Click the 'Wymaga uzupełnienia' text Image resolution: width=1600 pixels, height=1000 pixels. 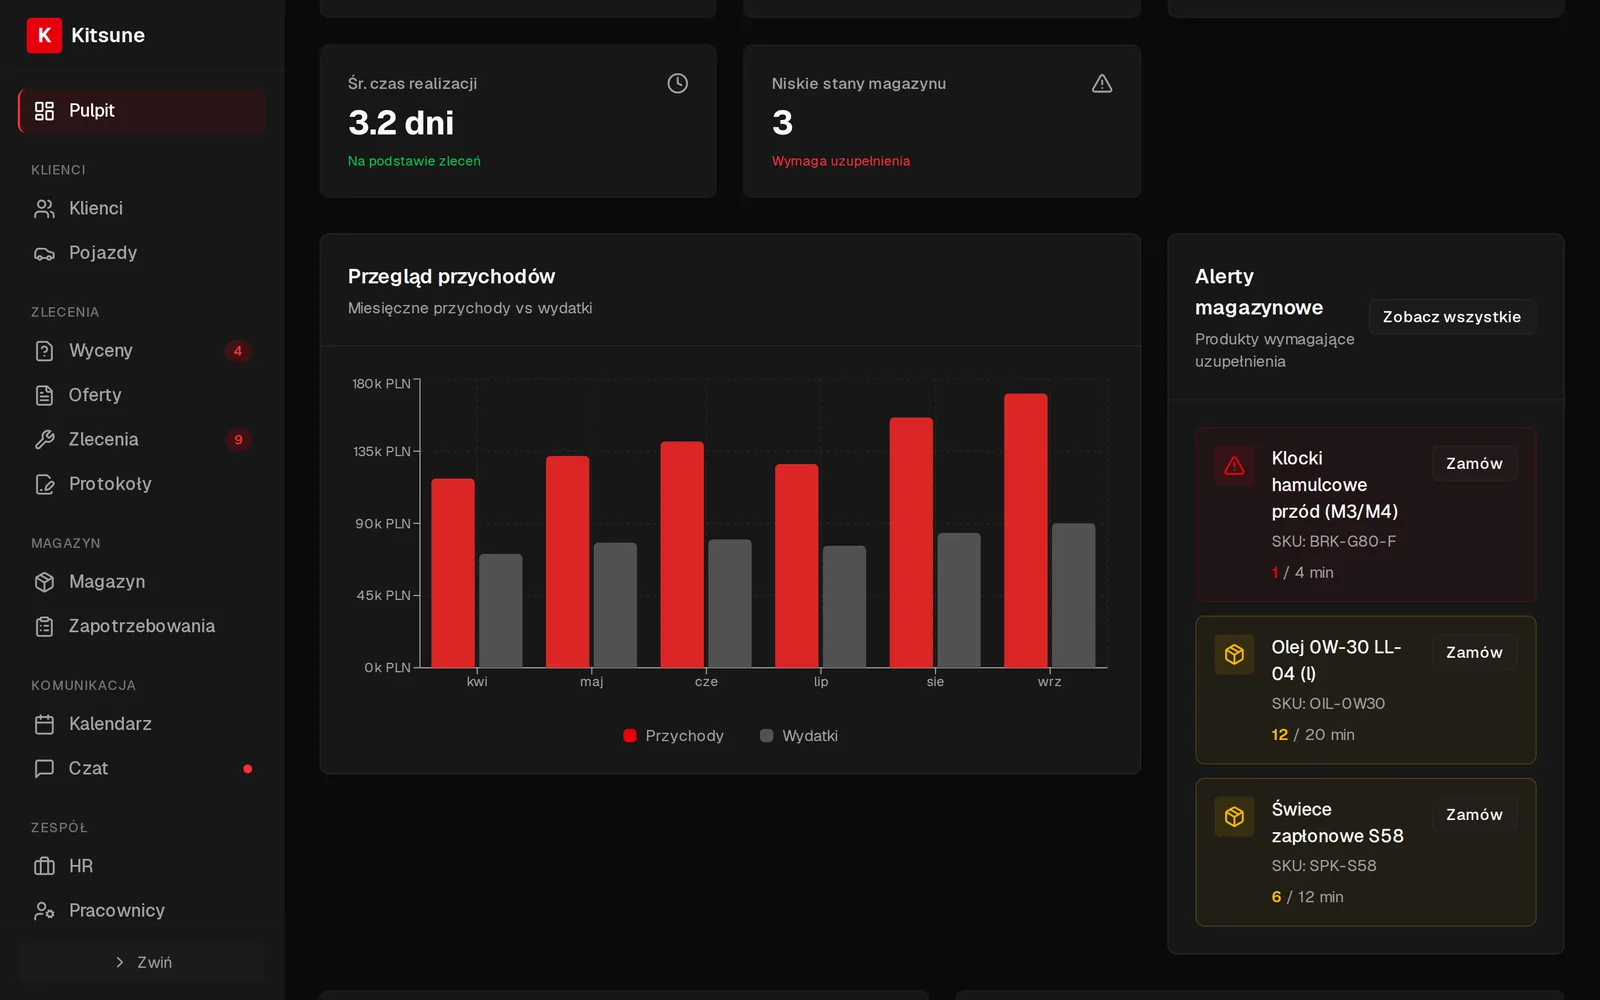pyautogui.click(x=841, y=161)
